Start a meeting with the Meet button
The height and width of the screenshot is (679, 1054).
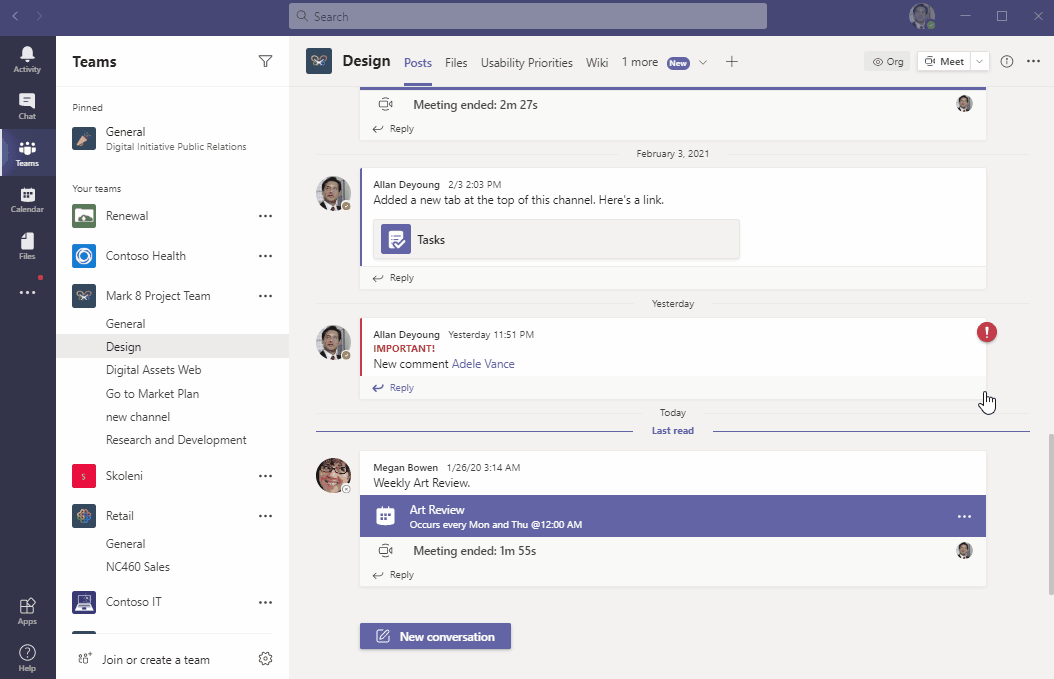[944, 61]
